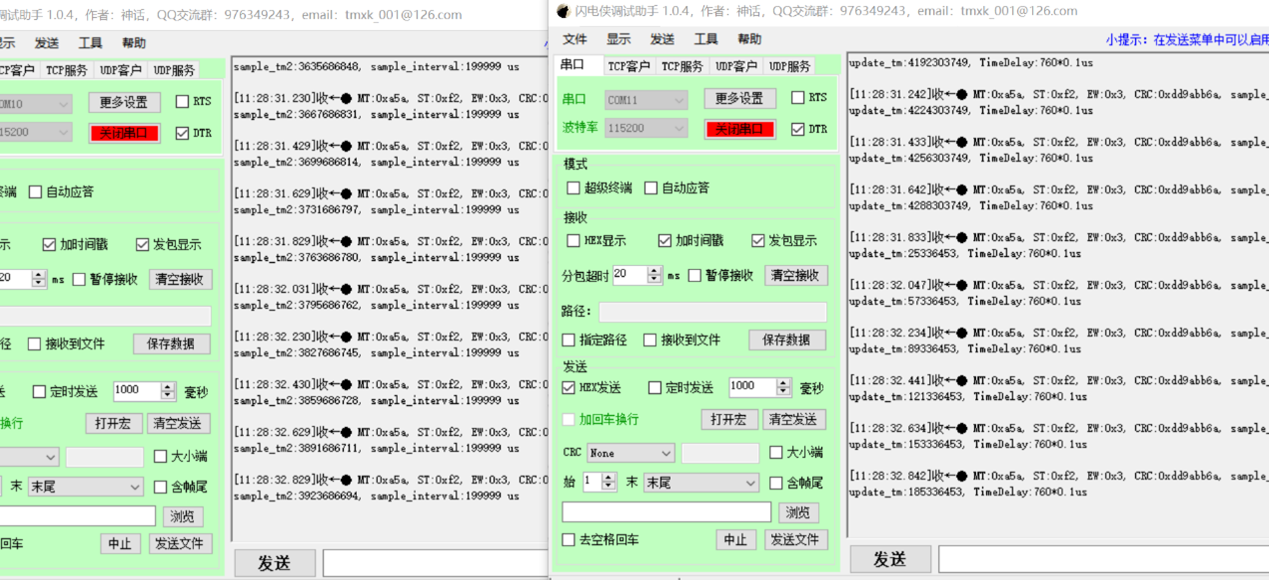Switch to TCP服务 tab in right window
1269x580 pixels.
(682, 66)
